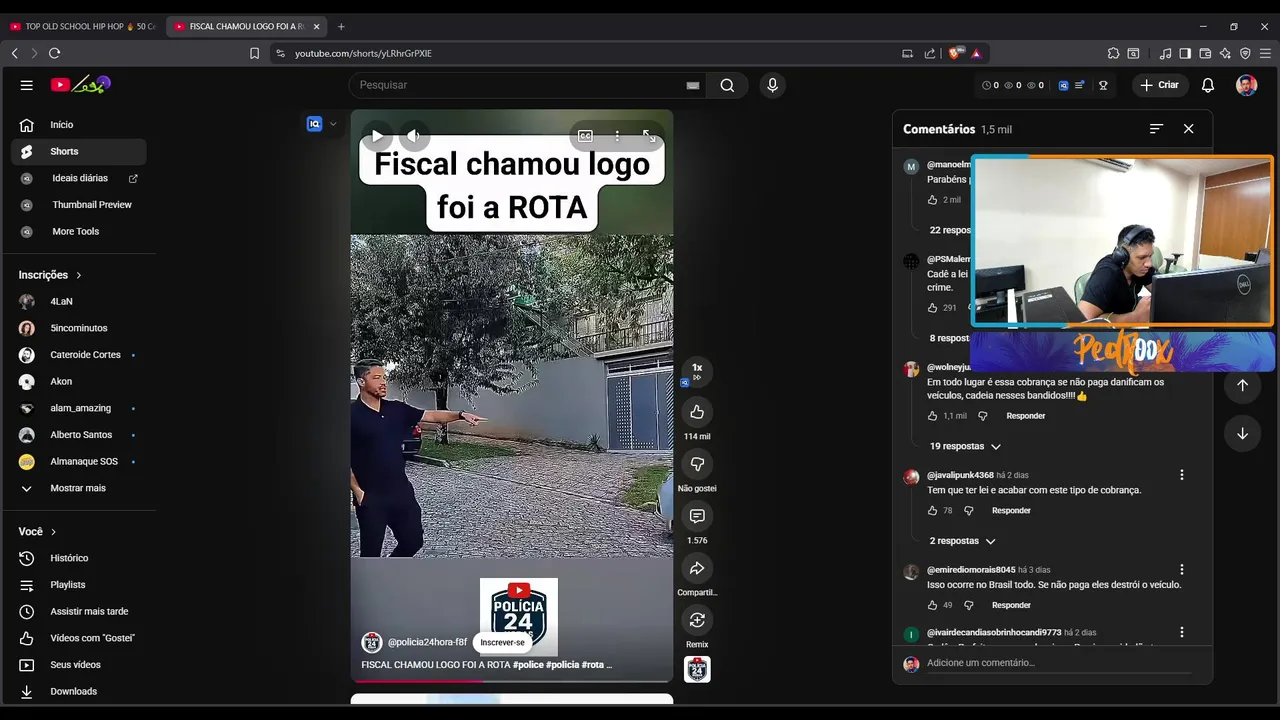Image resolution: width=1280 pixels, height=720 pixels.
Task: Switch to the TOP OLD SCHOOL HIP HOP tab
Action: (83, 26)
